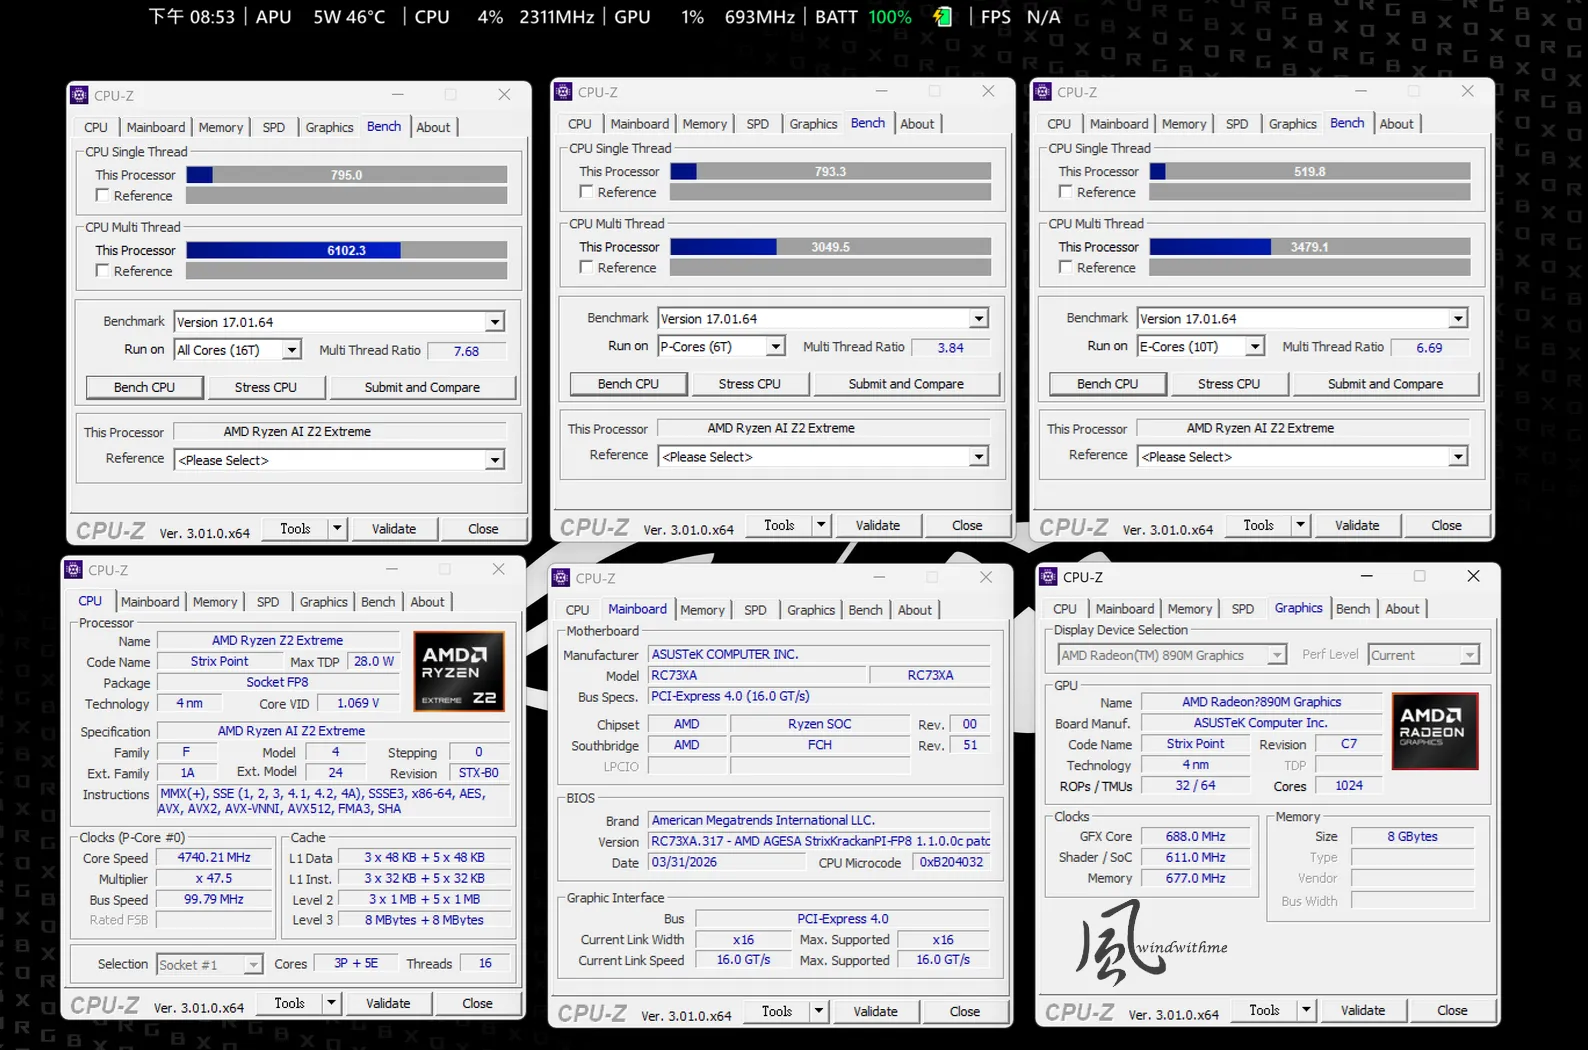The height and width of the screenshot is (1050, 1588).
Task: Tick single-thread Reference checkbox in All Cores (16T) window
Action: tap(102, 196)
